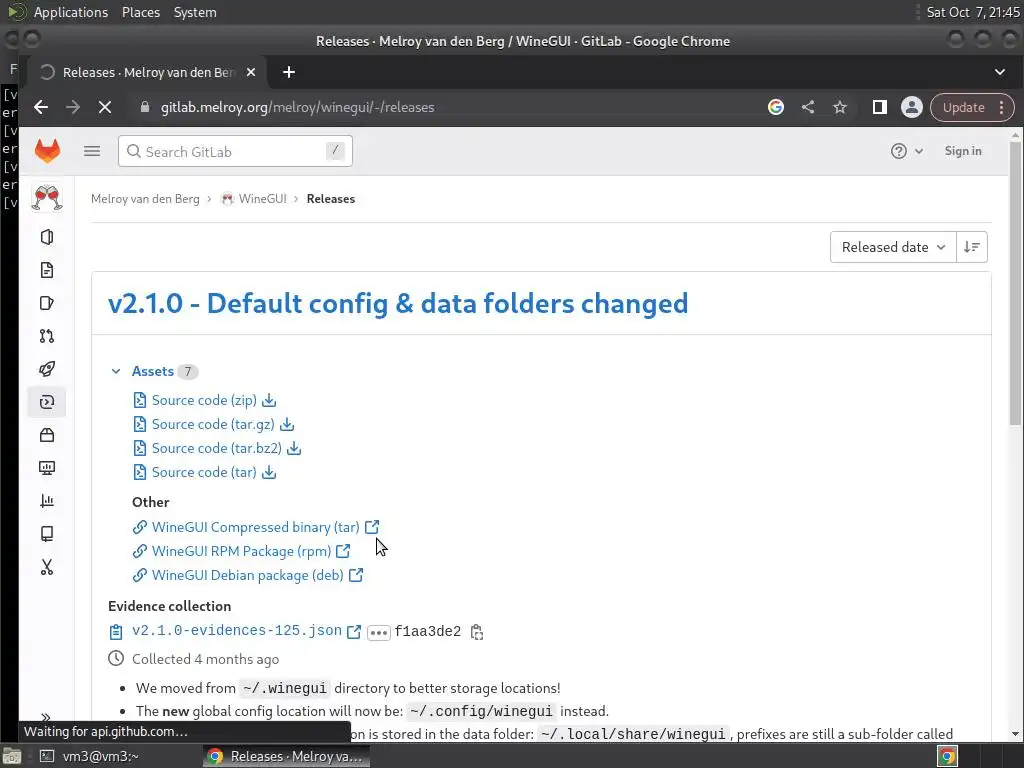The image size is (1024, 768).
Task: Expand the evidence SHA ellipsis button
Action: [x=379, y=632]
